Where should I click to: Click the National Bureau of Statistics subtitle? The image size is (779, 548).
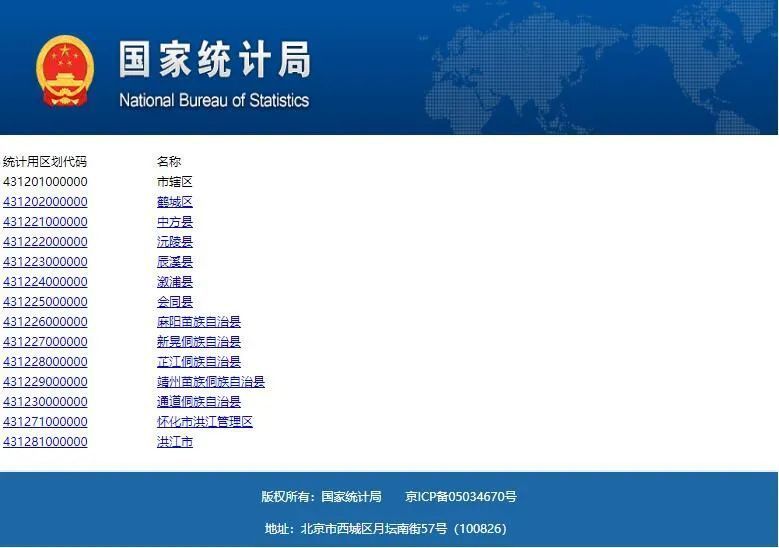coord(214,100)
